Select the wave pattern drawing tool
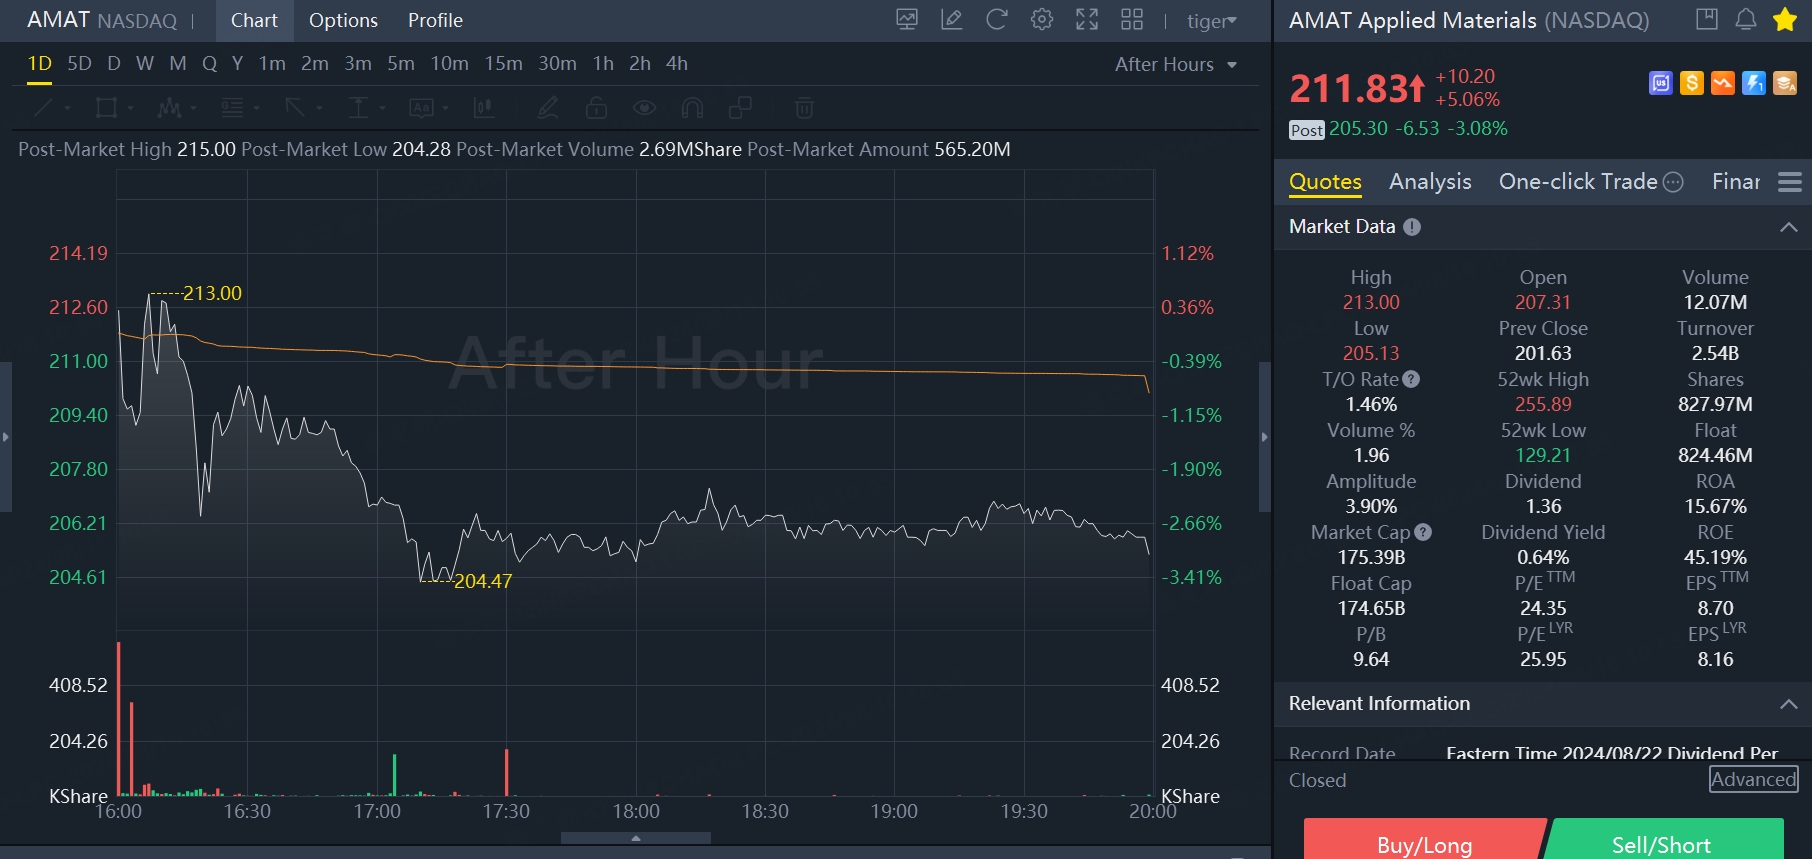 tap(169, 108)
